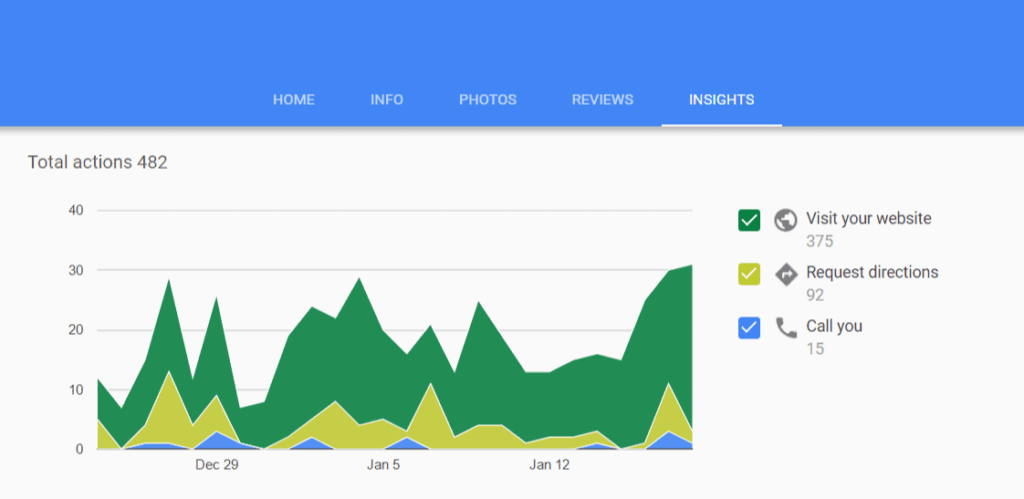Click the 0 y-axis value
Screen dimensions: 1024x499
pos(79,449)
